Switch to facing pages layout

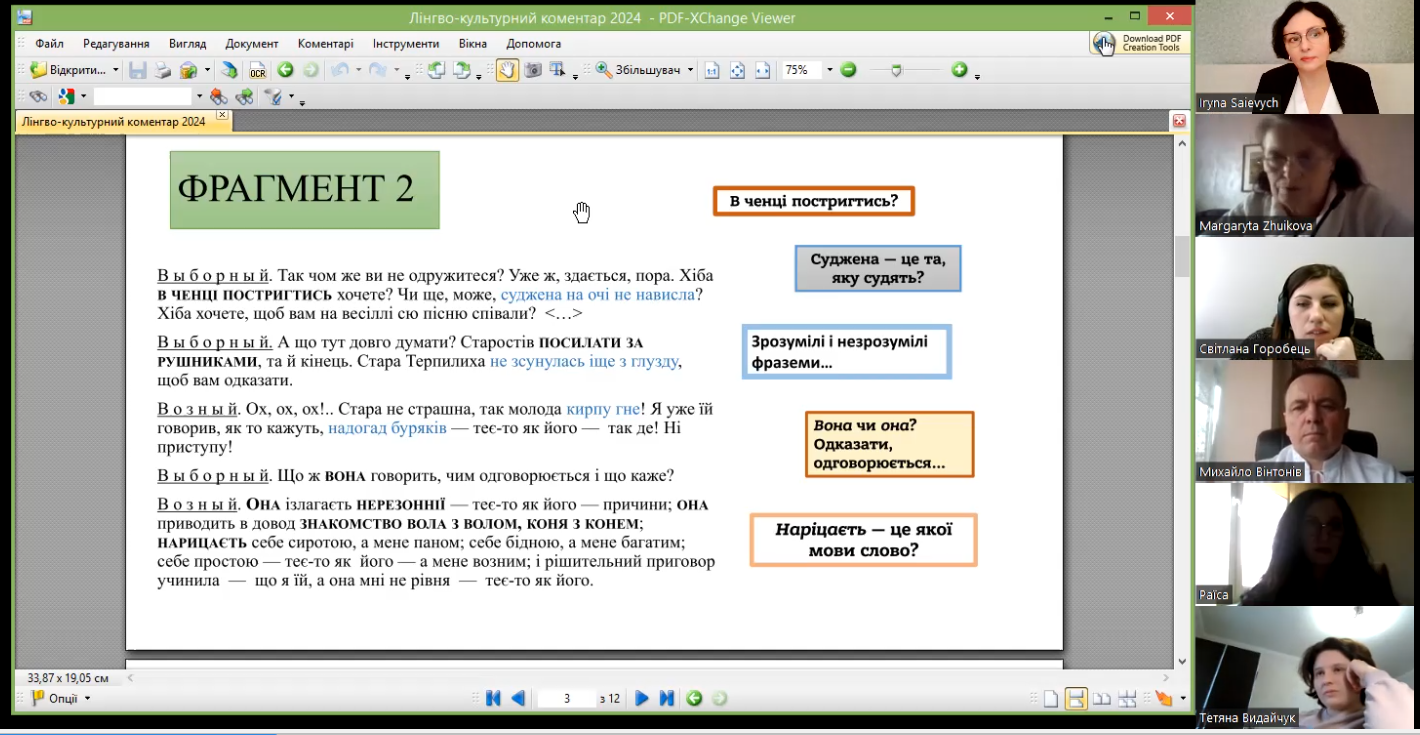(1101, 698)
